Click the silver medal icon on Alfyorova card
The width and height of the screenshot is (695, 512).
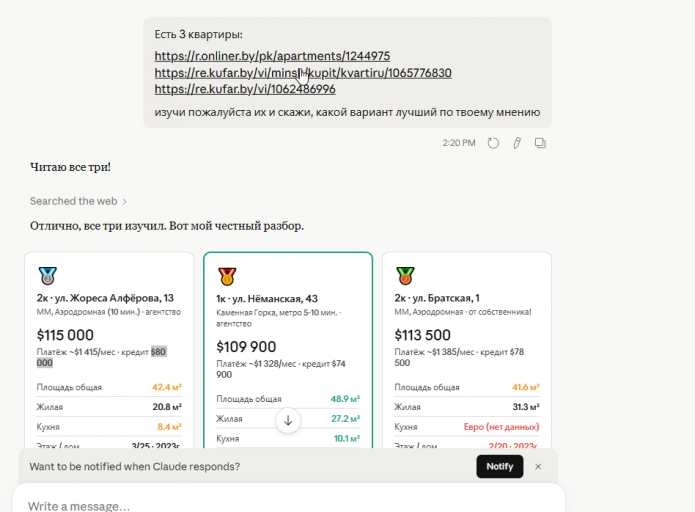point(47,275)
